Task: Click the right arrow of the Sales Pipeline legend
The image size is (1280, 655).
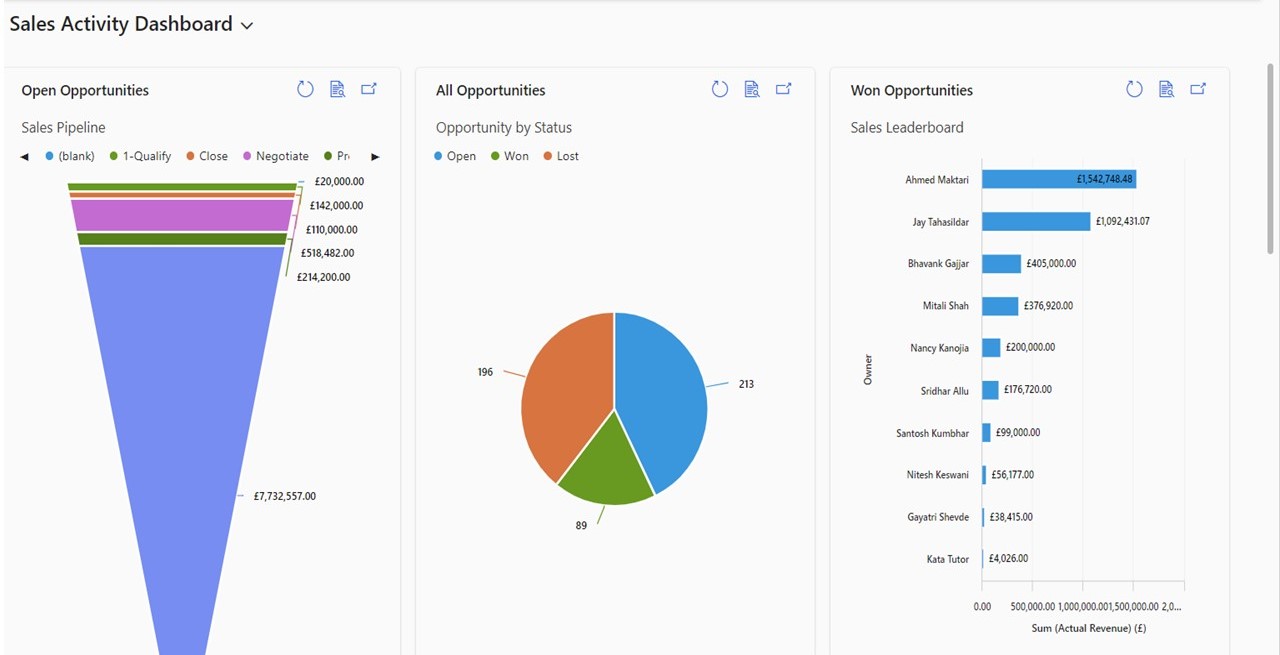Action: [x=375, y=157]
